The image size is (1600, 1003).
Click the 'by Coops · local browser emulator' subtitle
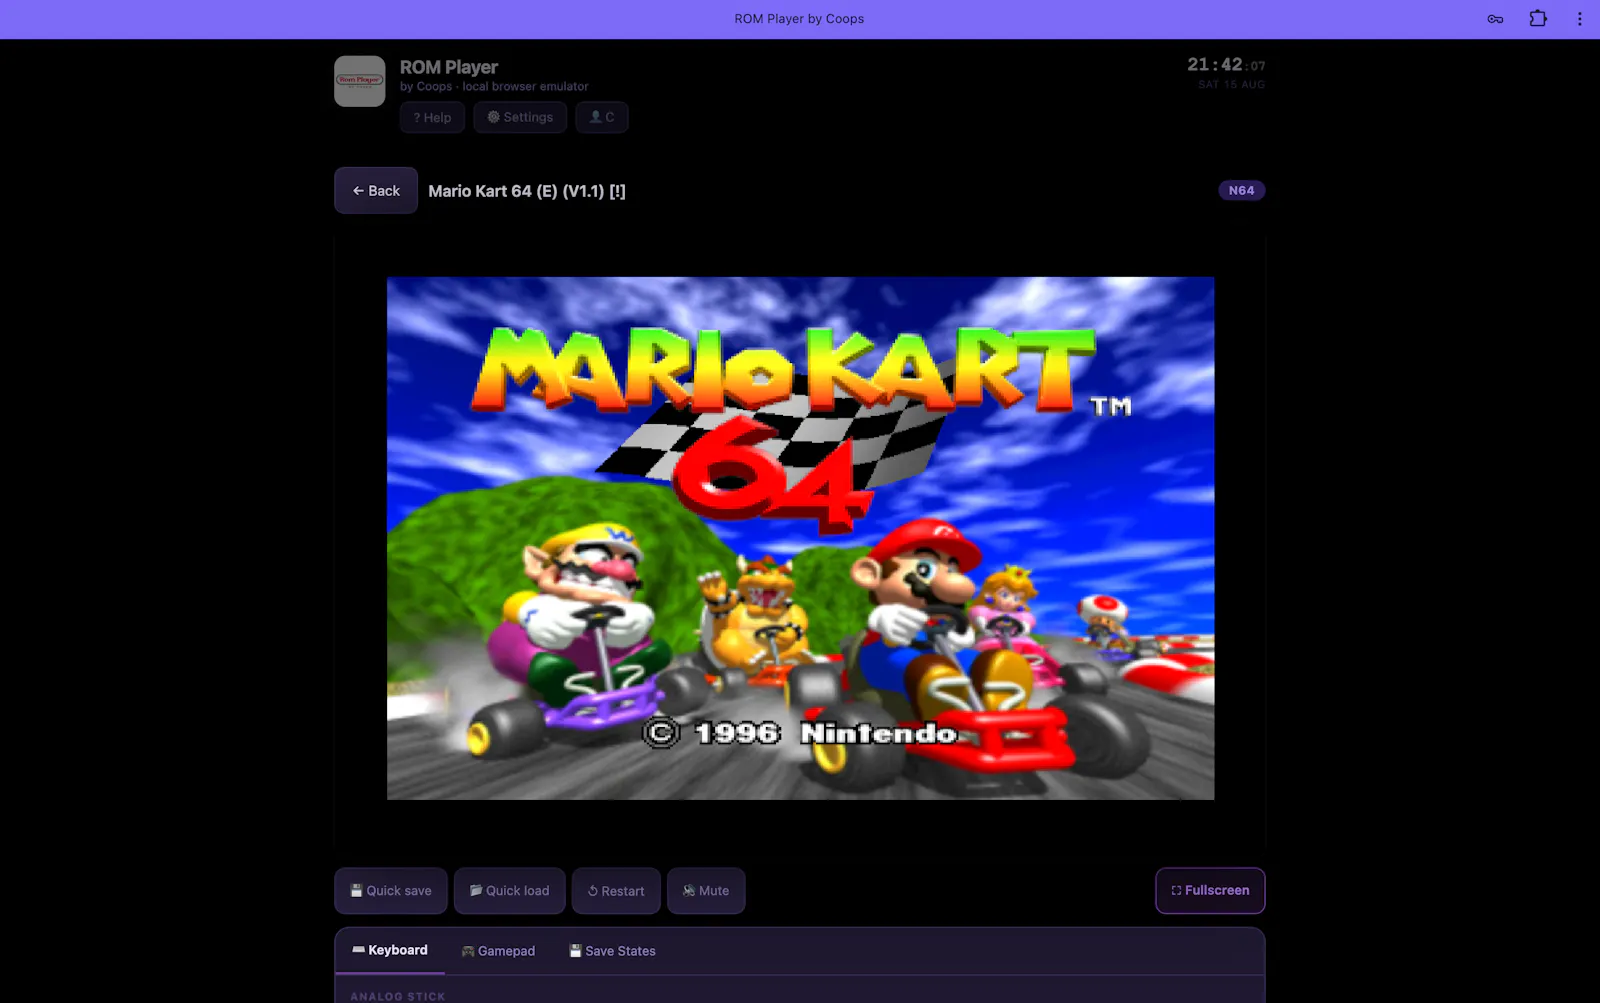(x=494, y=87)
